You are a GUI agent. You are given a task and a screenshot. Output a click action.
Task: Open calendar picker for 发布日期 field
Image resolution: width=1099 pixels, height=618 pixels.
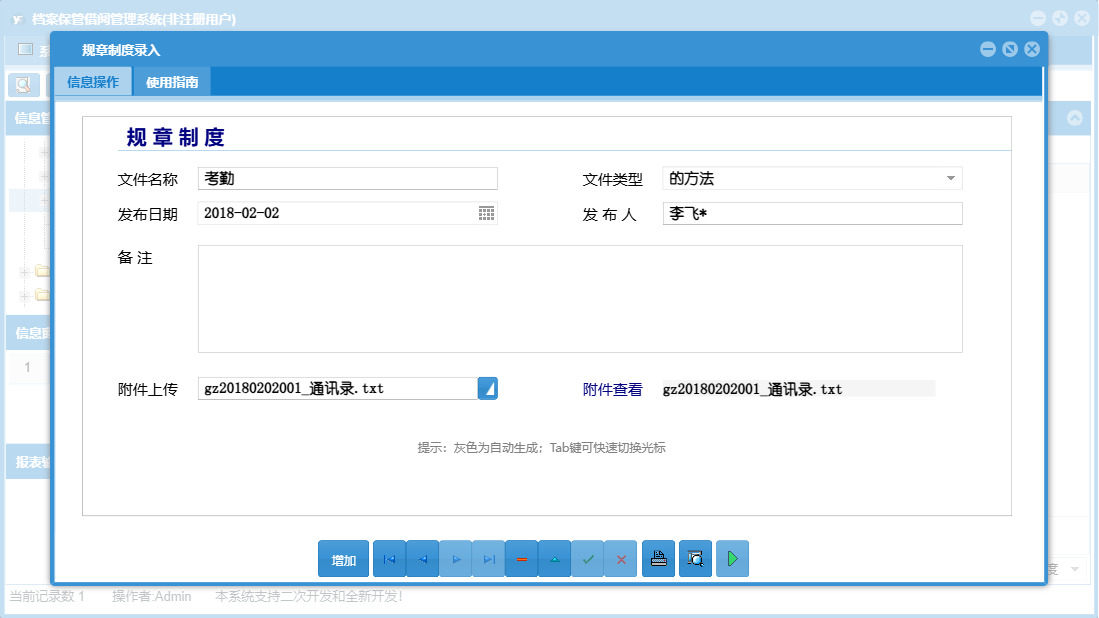pos(487,213)
